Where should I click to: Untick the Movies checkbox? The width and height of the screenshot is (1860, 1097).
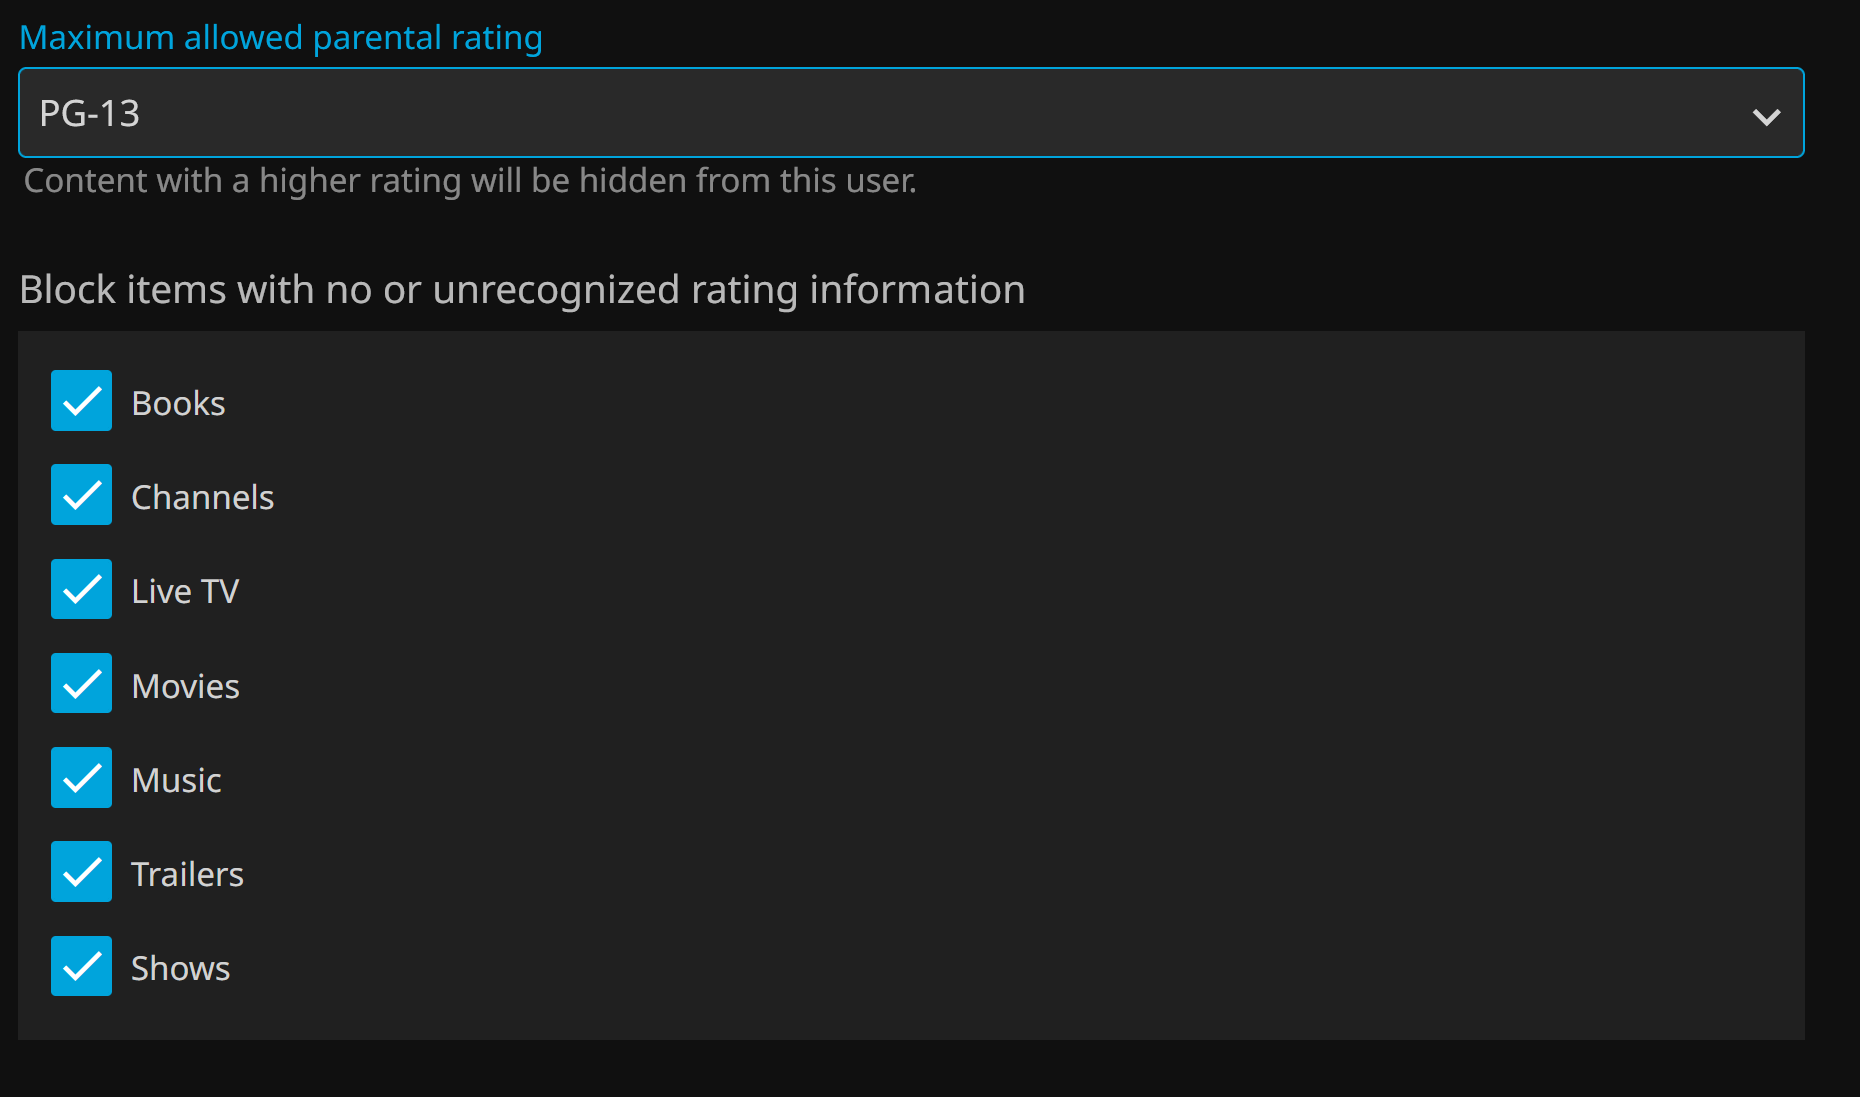point(81,684)
